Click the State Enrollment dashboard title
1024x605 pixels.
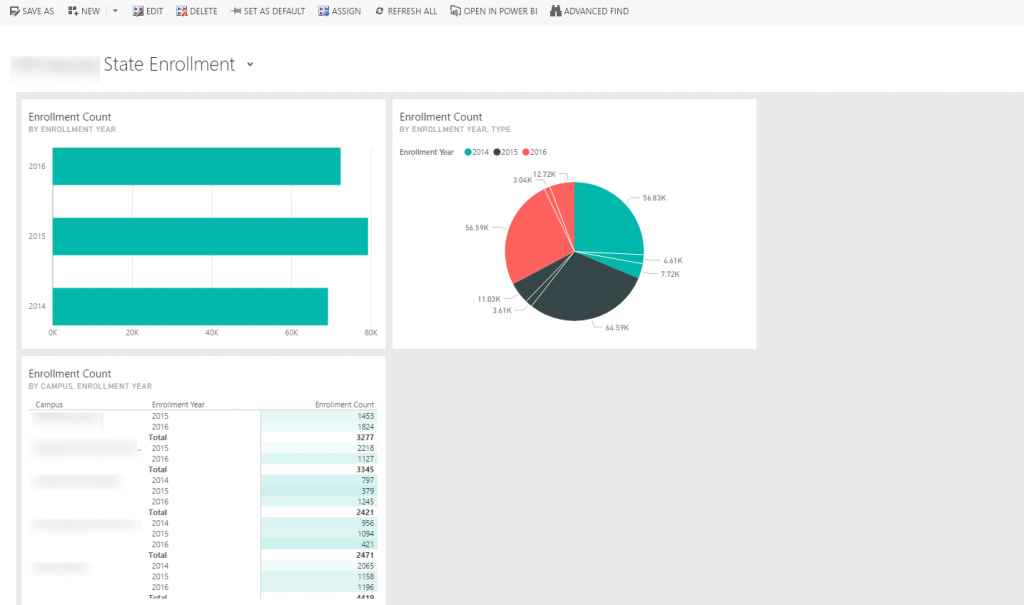[169, 65]
